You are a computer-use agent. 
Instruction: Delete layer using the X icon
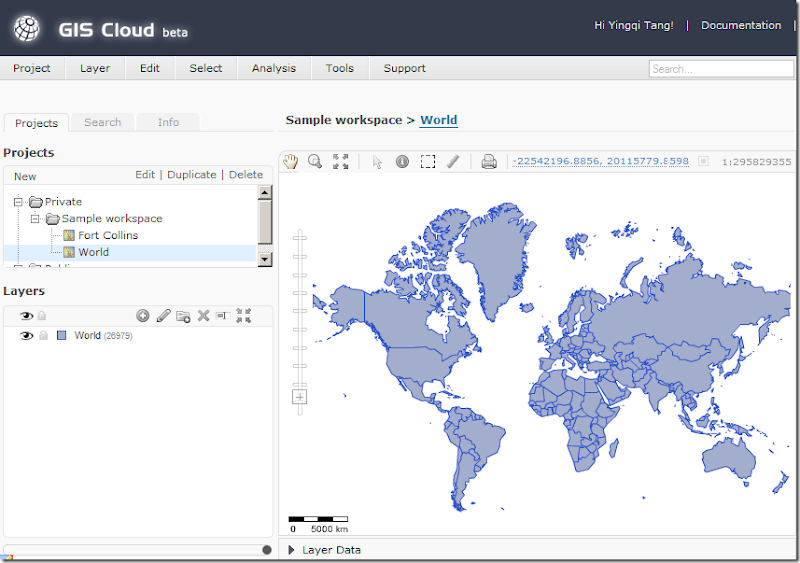203,316
